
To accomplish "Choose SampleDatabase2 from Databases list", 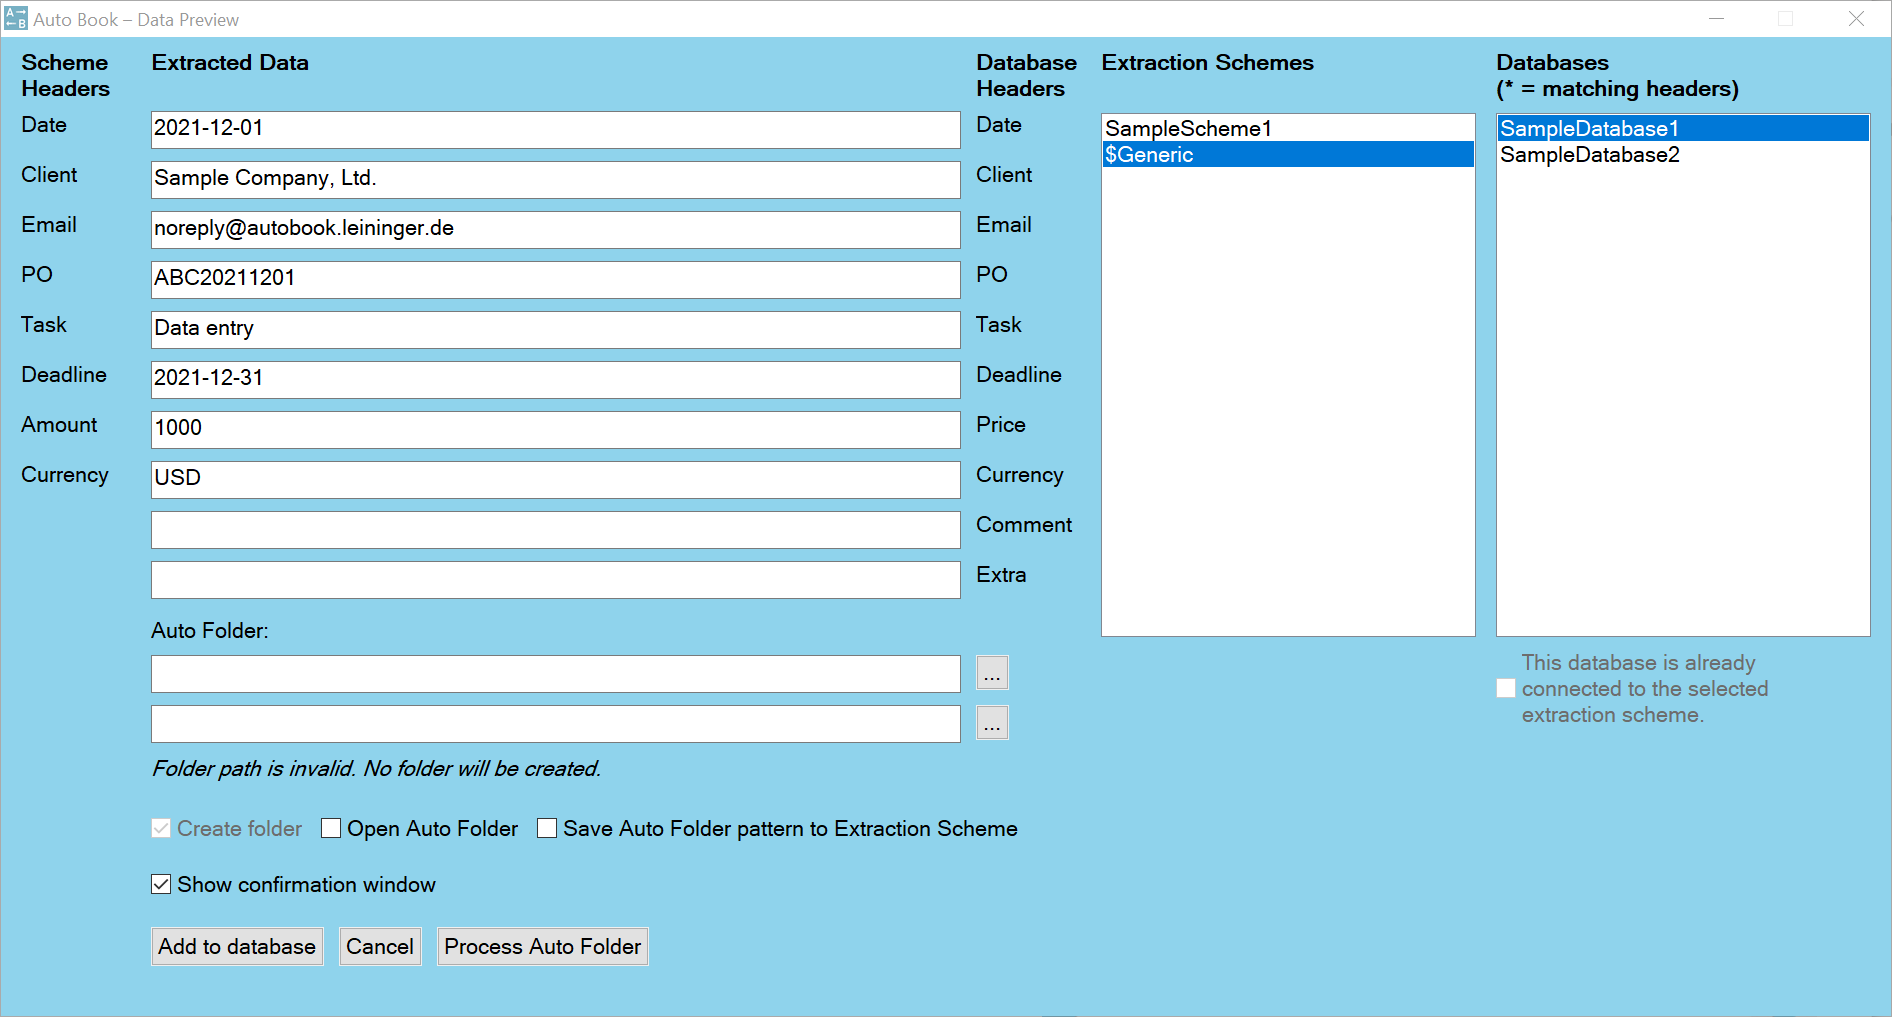I will (1589, 154).
